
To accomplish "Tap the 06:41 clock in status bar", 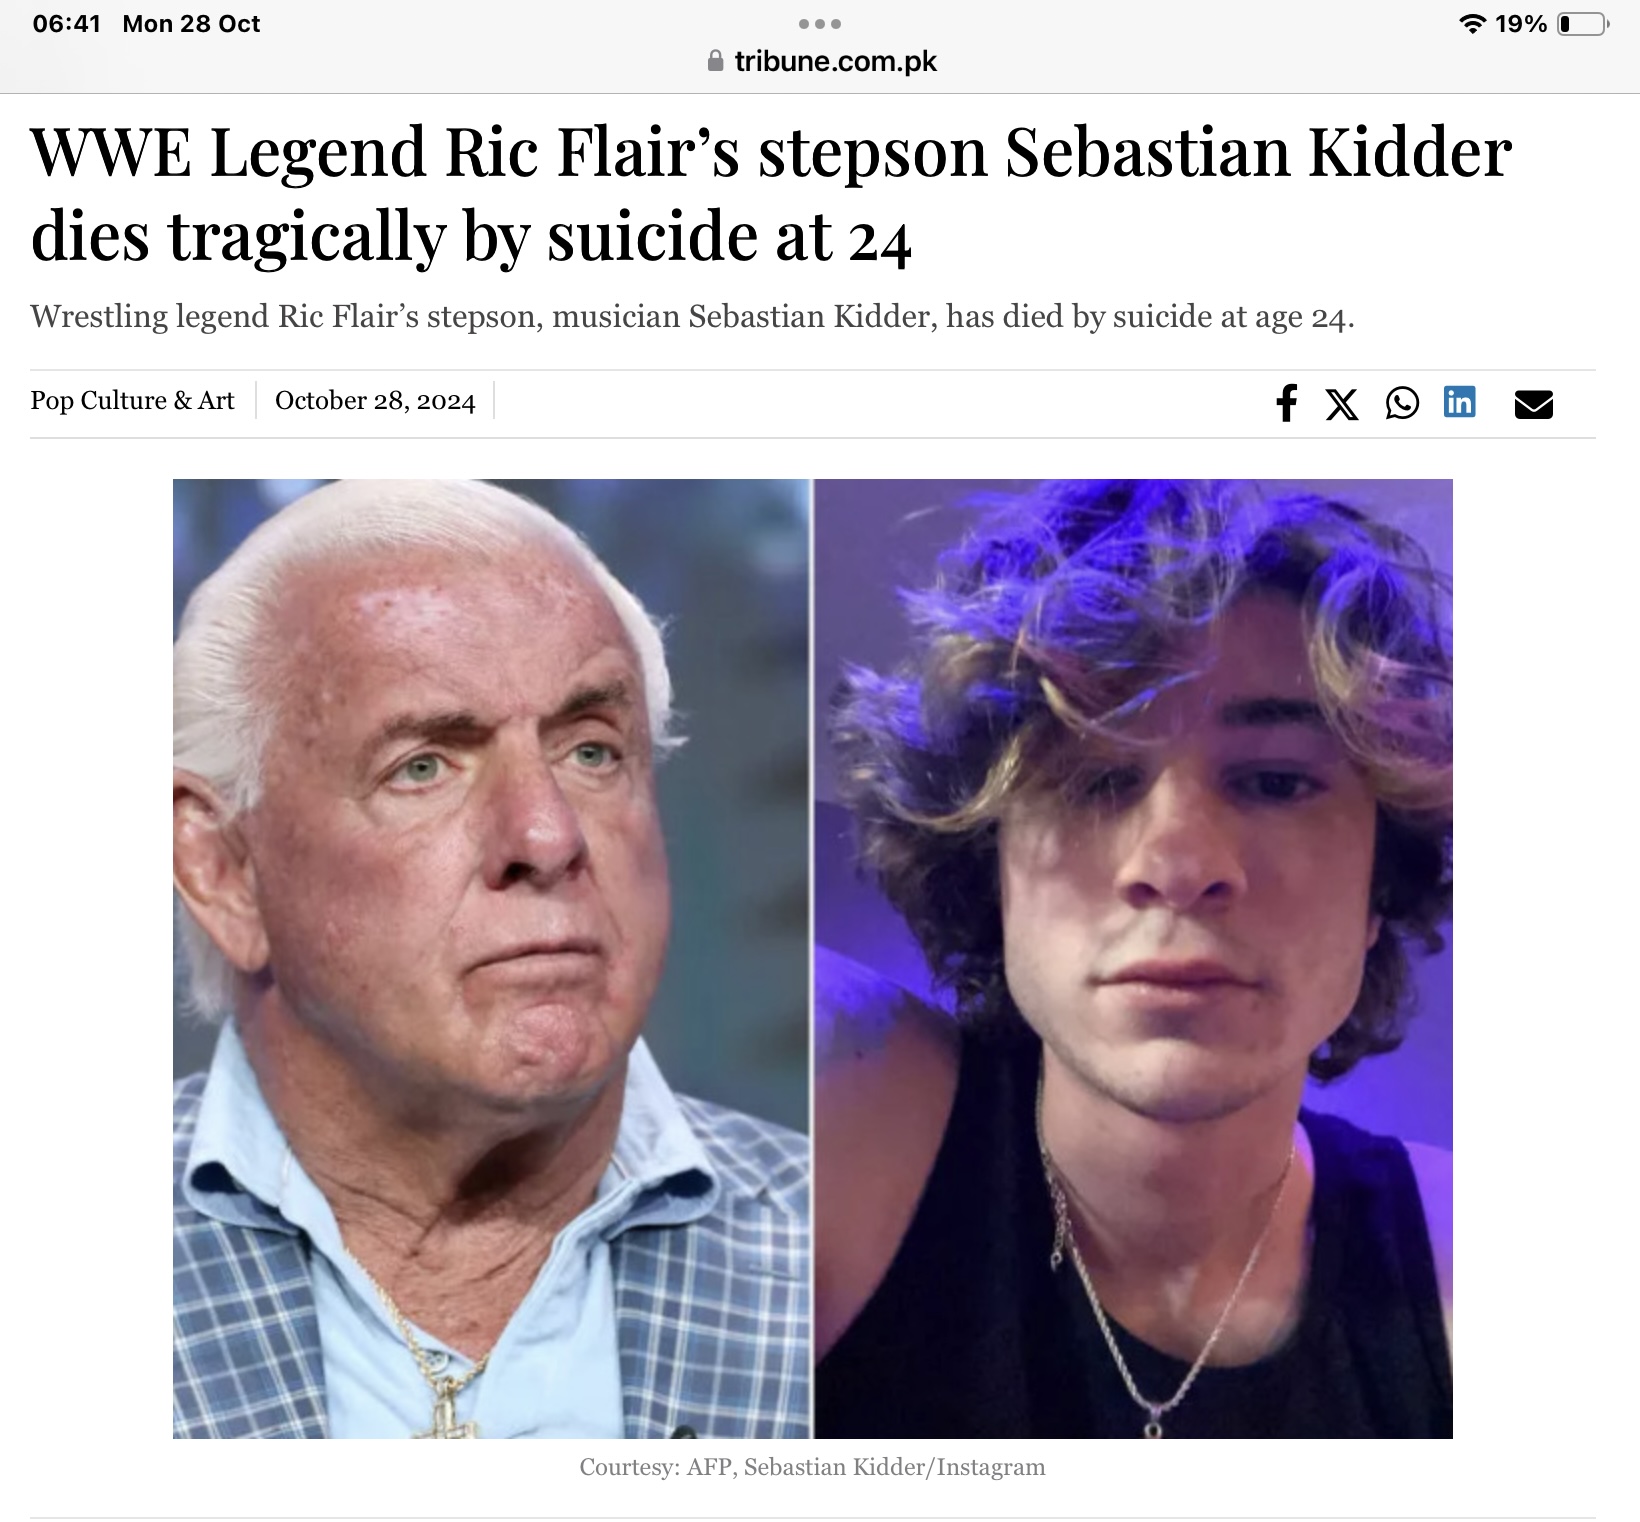I will coord(67,24).
